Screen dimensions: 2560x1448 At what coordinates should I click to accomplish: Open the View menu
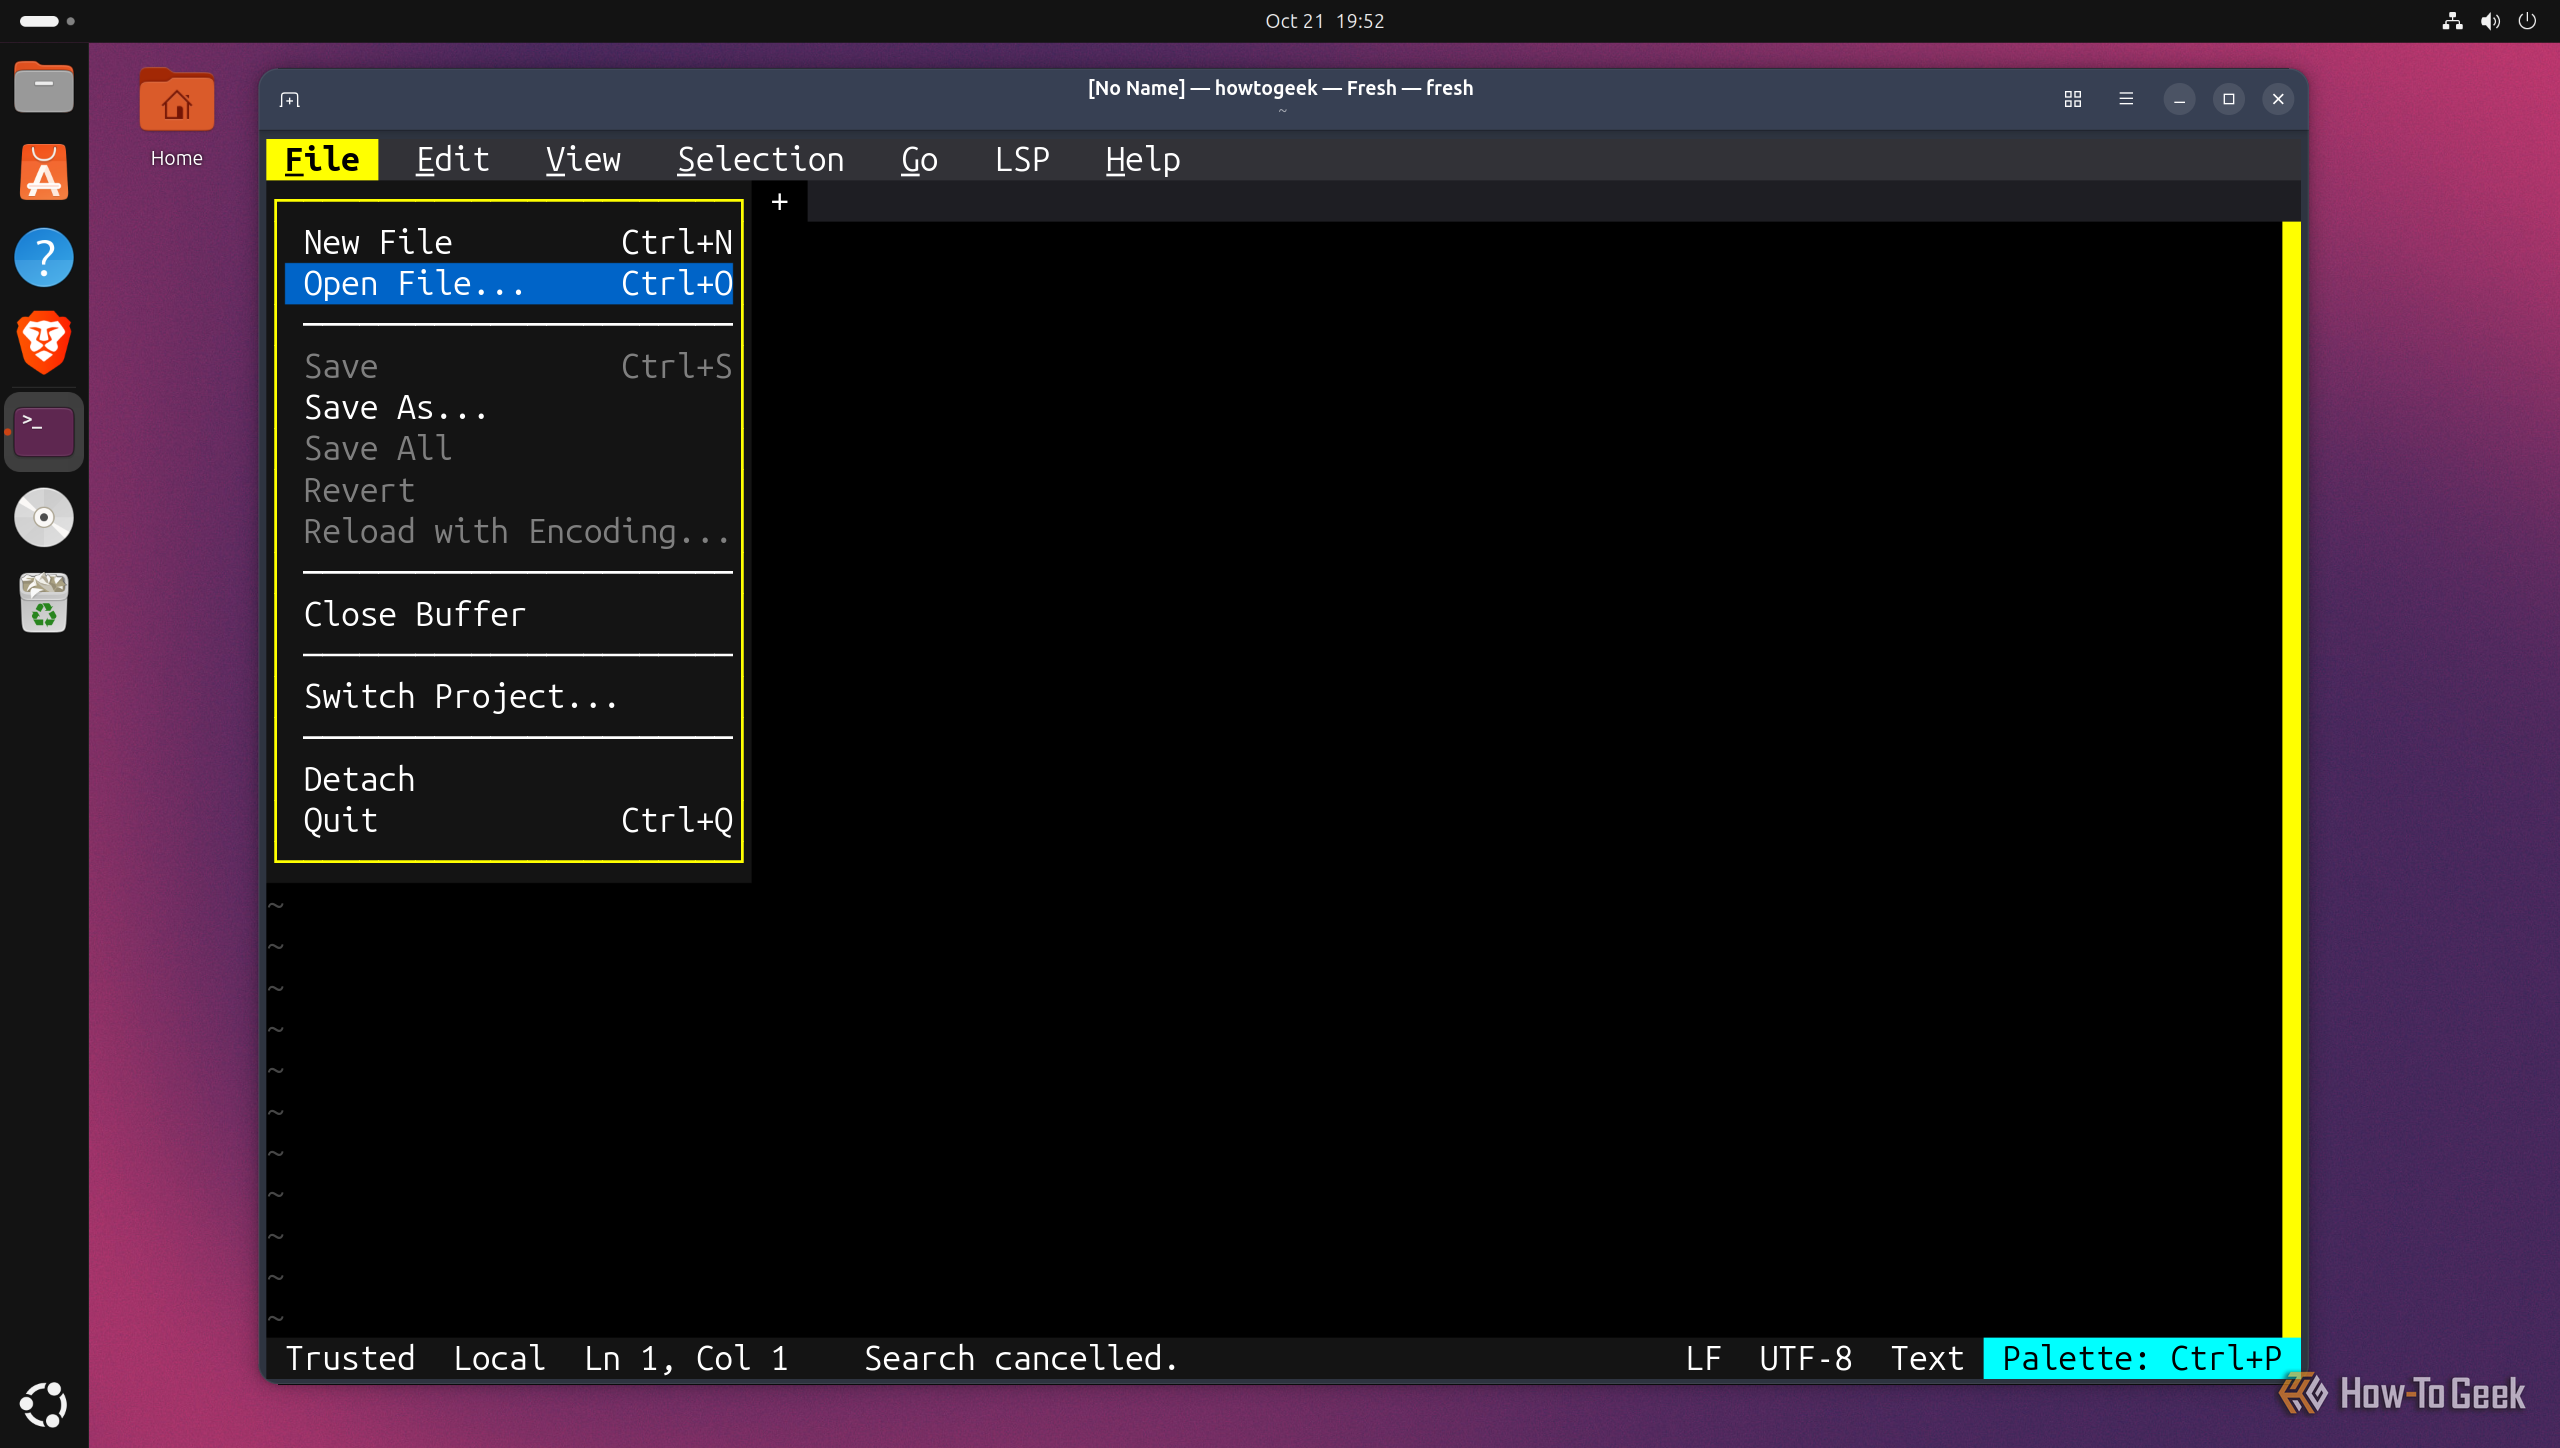[583, 159]
